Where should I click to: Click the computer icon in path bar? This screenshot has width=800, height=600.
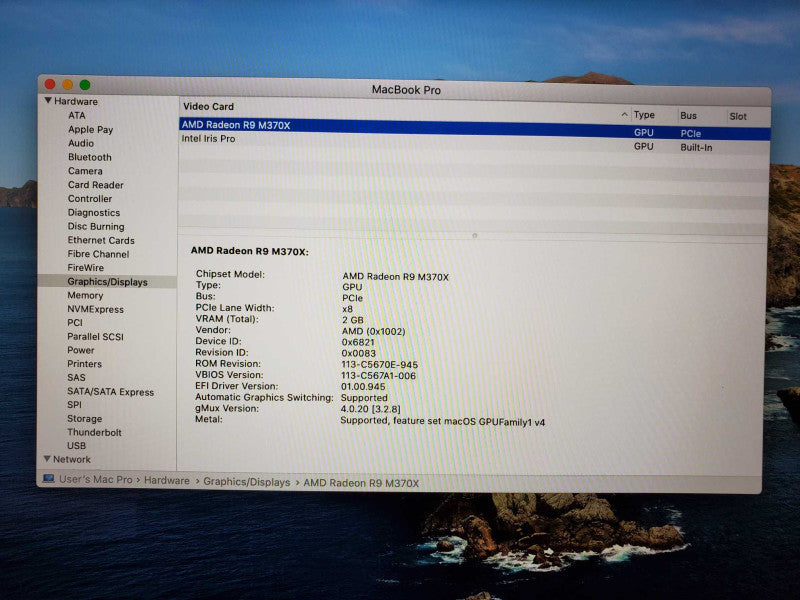(x=48, y=479)
